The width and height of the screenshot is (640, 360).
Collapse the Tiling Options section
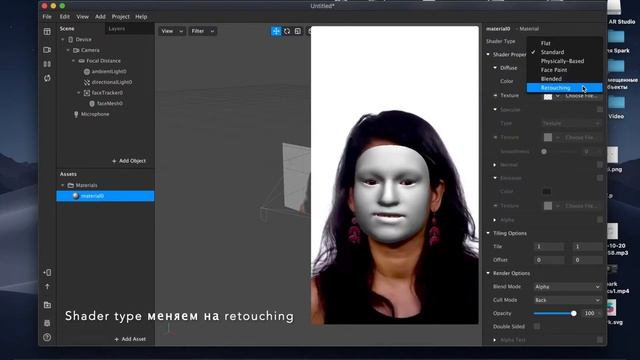(x=488, y=233)
